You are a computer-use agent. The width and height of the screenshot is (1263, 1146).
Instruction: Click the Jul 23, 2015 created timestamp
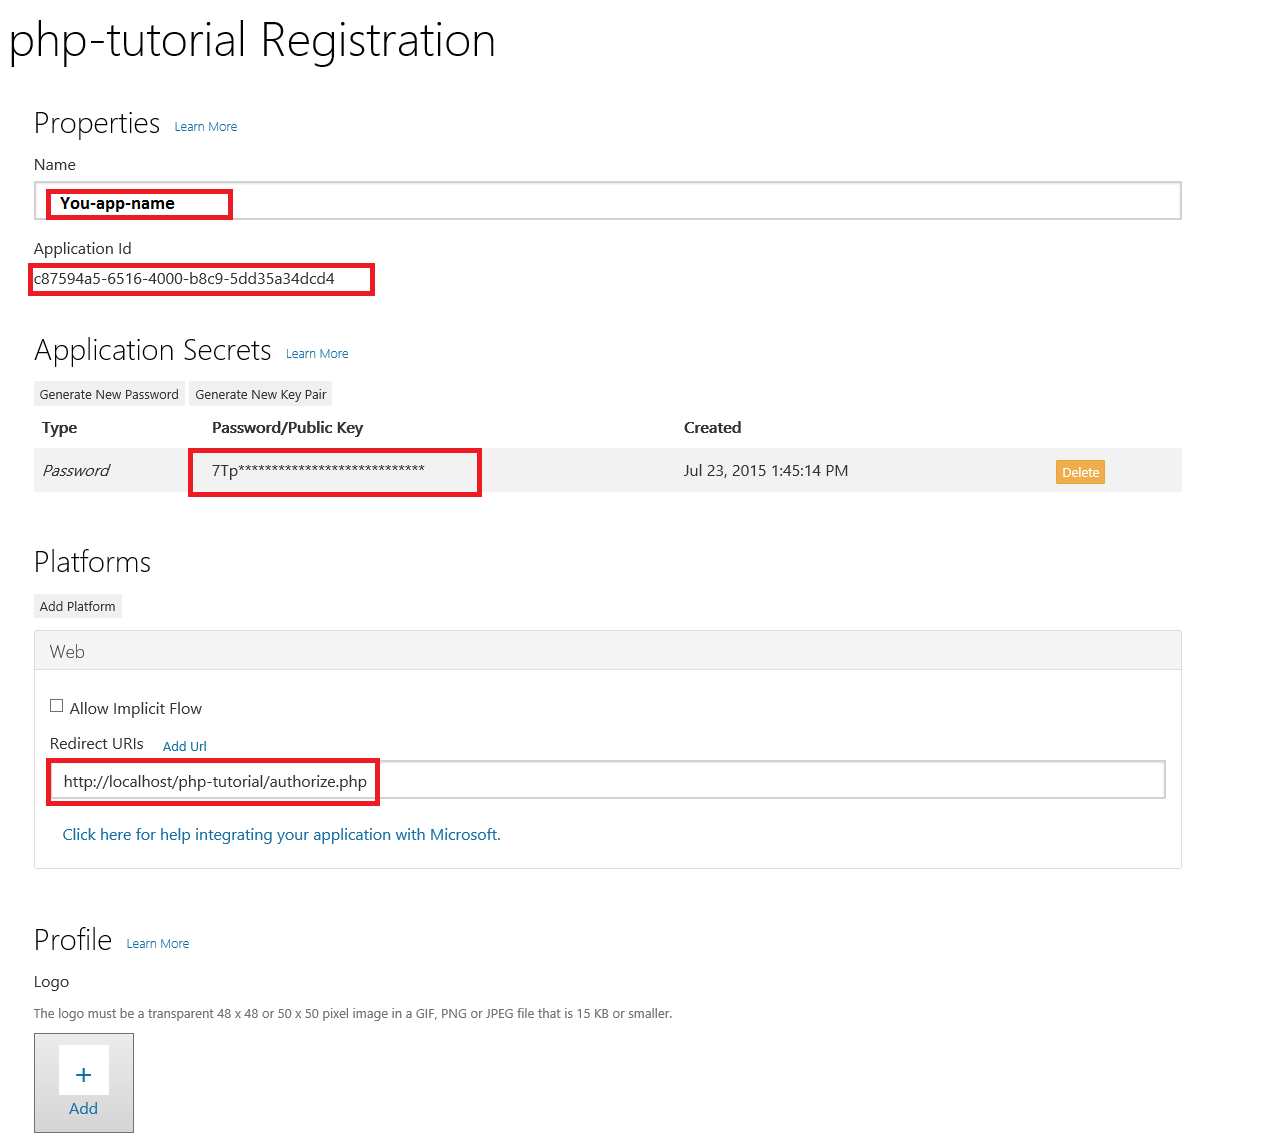(765, 471)
